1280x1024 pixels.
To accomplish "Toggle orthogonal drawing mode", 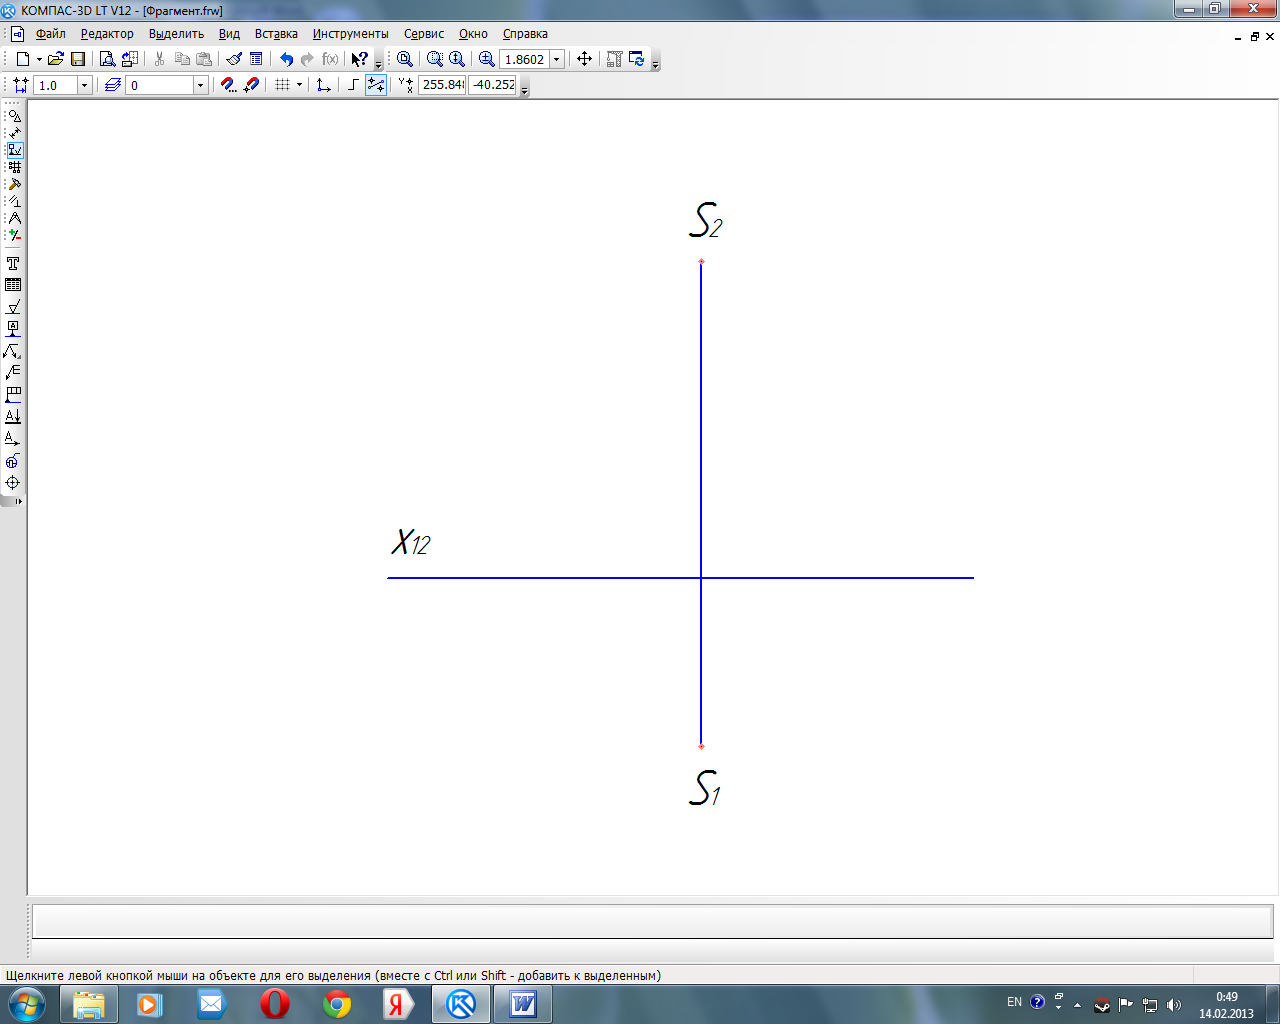I will (353, 85).
